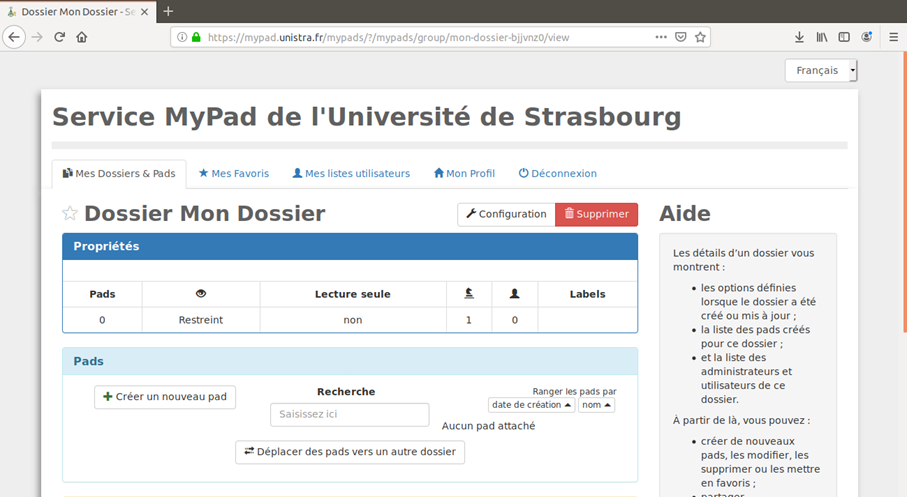This screenshot has height=497, width=907.
Task: Click the Créer un nouveau pad button
Action: [165, 397]
